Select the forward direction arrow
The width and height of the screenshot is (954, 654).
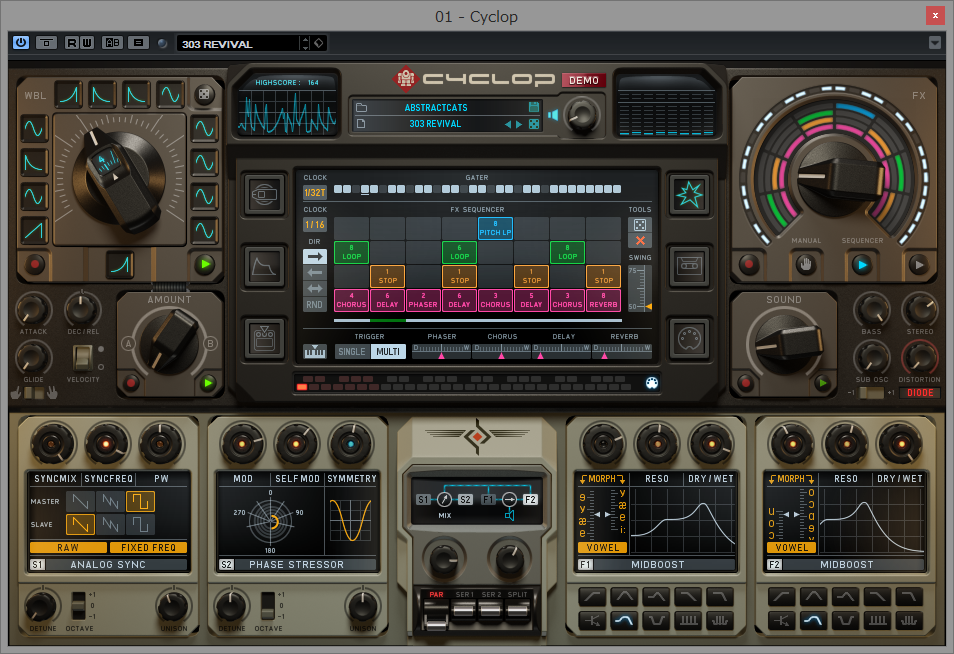coord(315,257)
